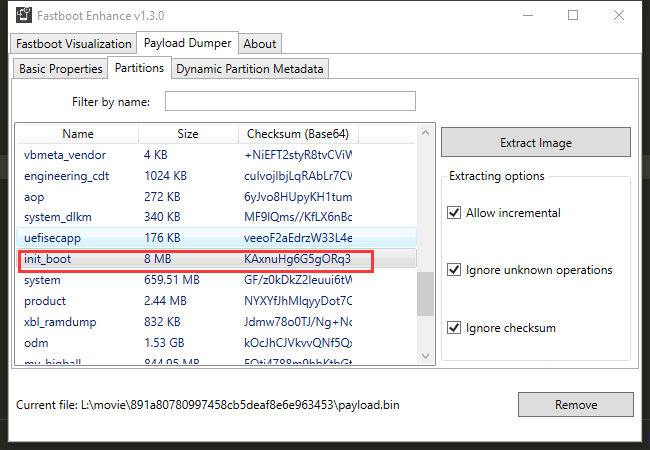Click the 1024 KB size cell
This screenshot has height=450, width=650.
click(x=165, y=176)
